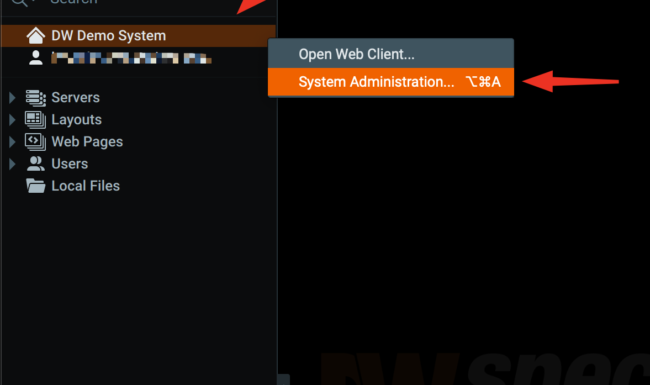Expand the Web Pages tree node
The width and height of the screenshot is (650, 385).
[x=12, y=142]
